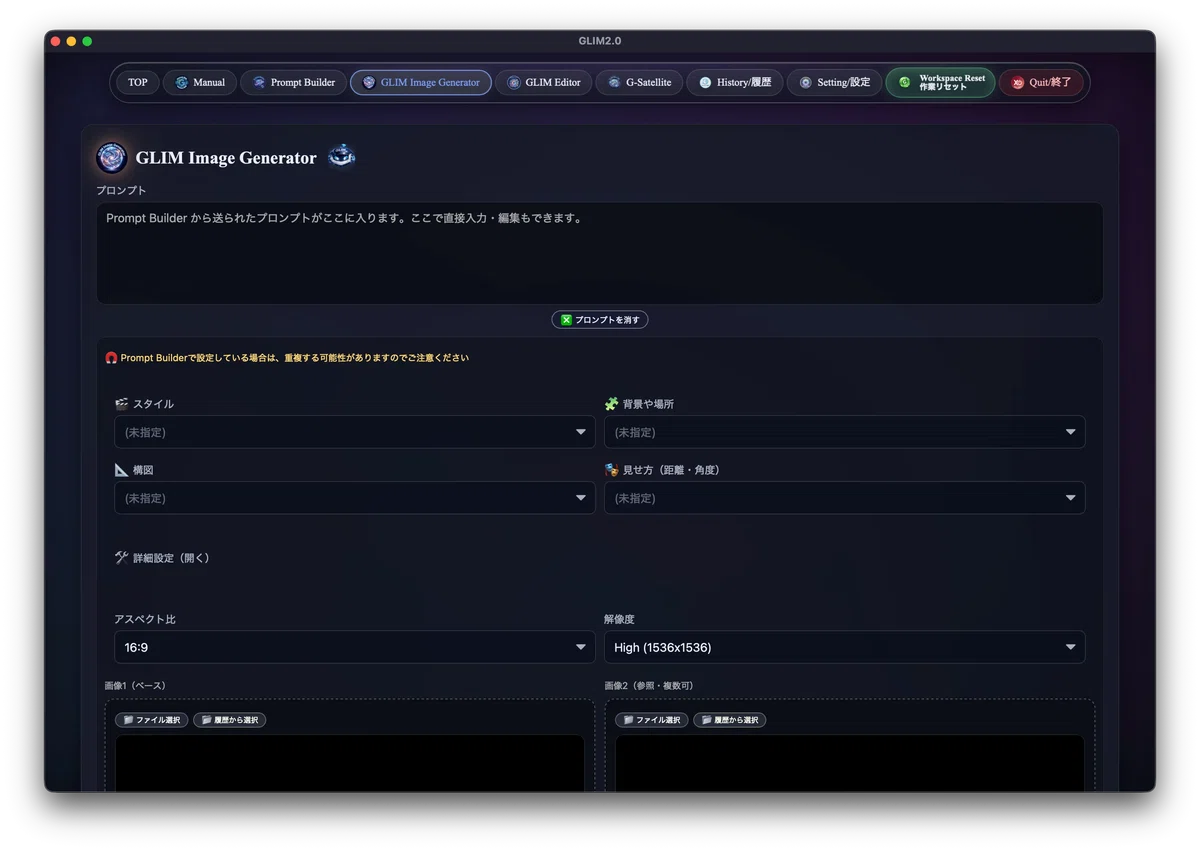Click the Manual tab icon
Screen dimensions: 1200x851
(x=181, y=82)
